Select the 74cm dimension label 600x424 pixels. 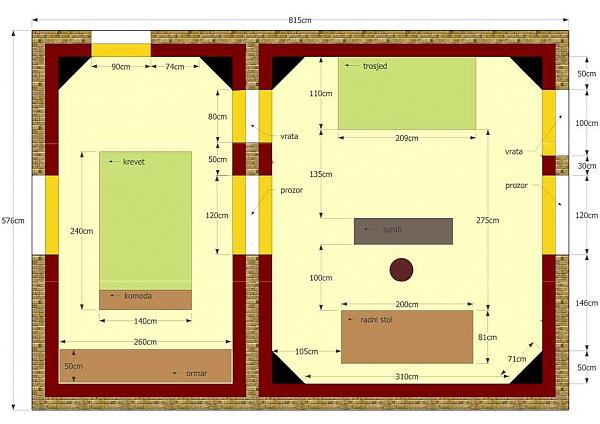175,67
